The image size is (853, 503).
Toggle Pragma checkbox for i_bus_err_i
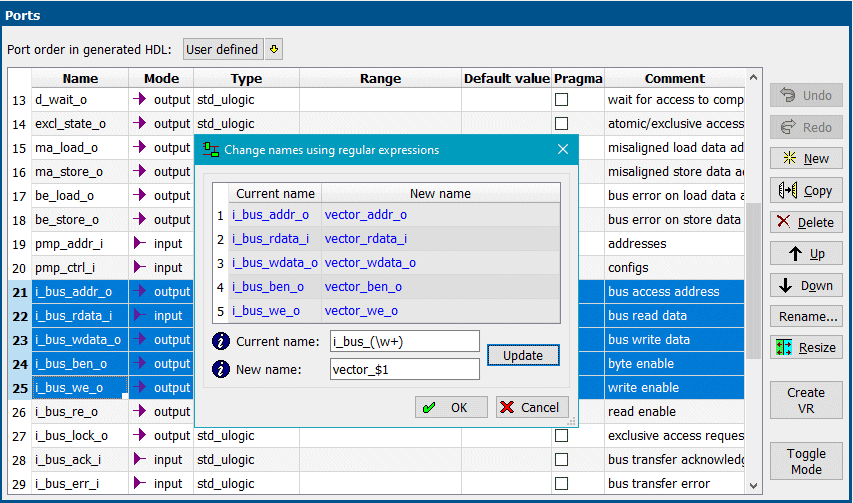pyautogui.click(x=561, y=483)
